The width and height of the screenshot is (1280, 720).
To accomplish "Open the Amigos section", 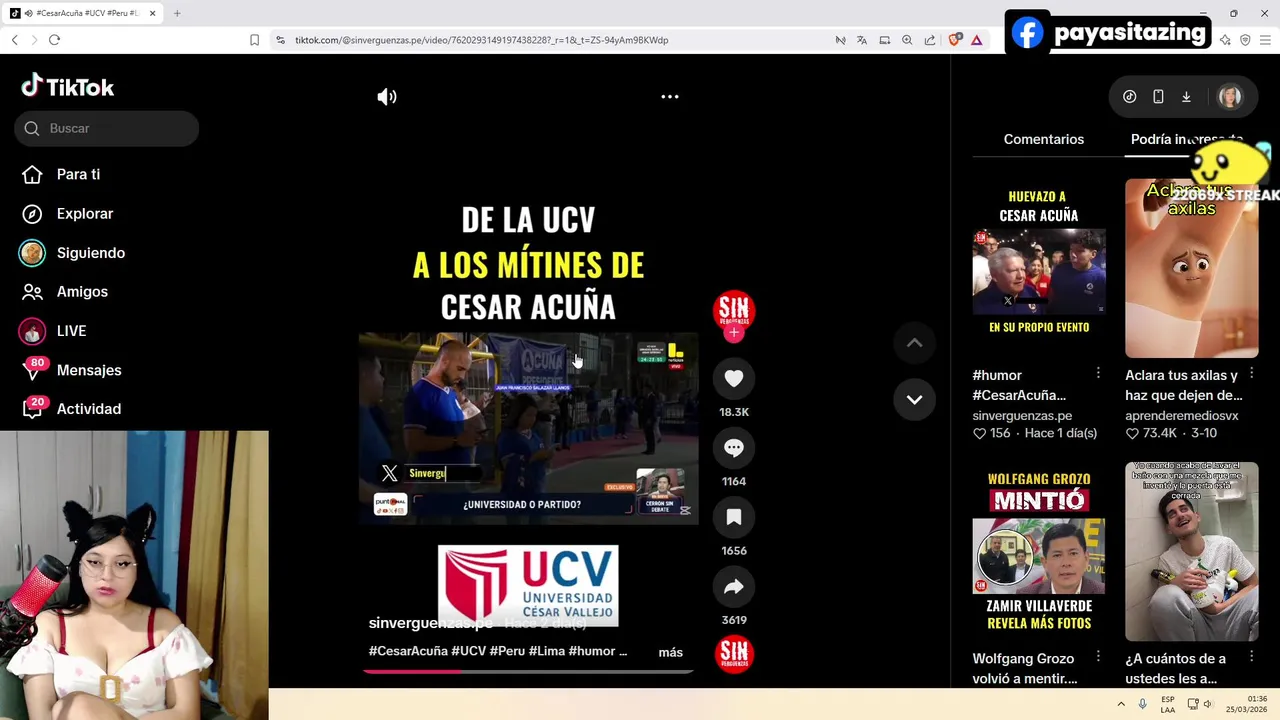I will coord(82,292).
